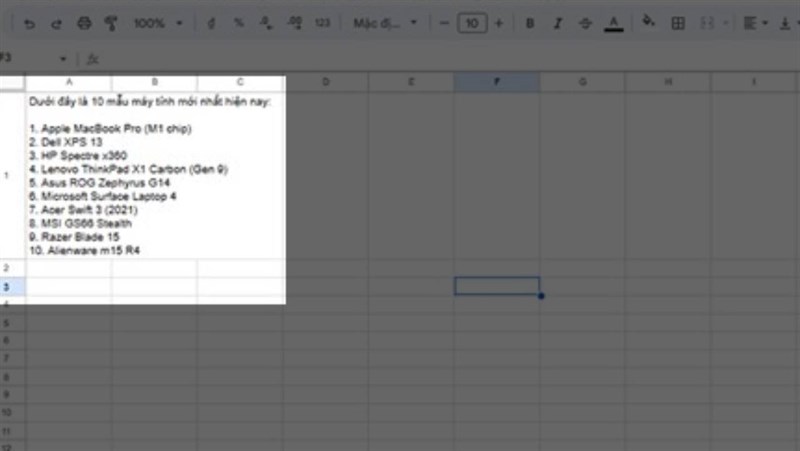Open the horizontal align dropdown

click(x=756, y=23)
